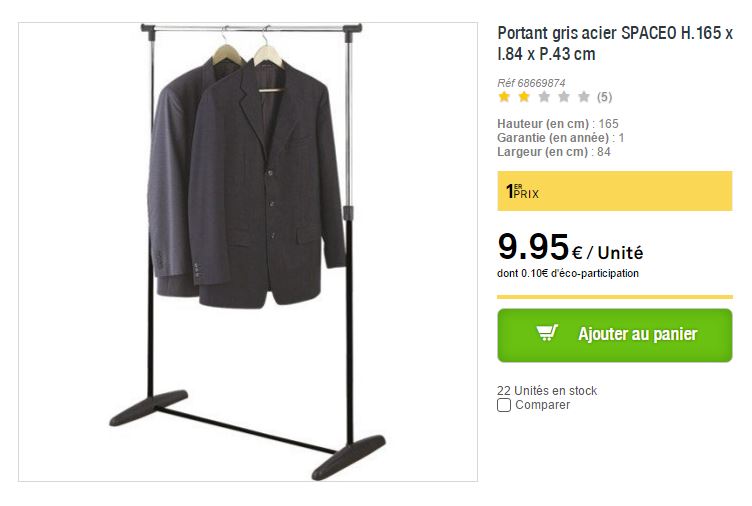
Task: Click the 22 Unités en stock text
Action: [547, 390]
